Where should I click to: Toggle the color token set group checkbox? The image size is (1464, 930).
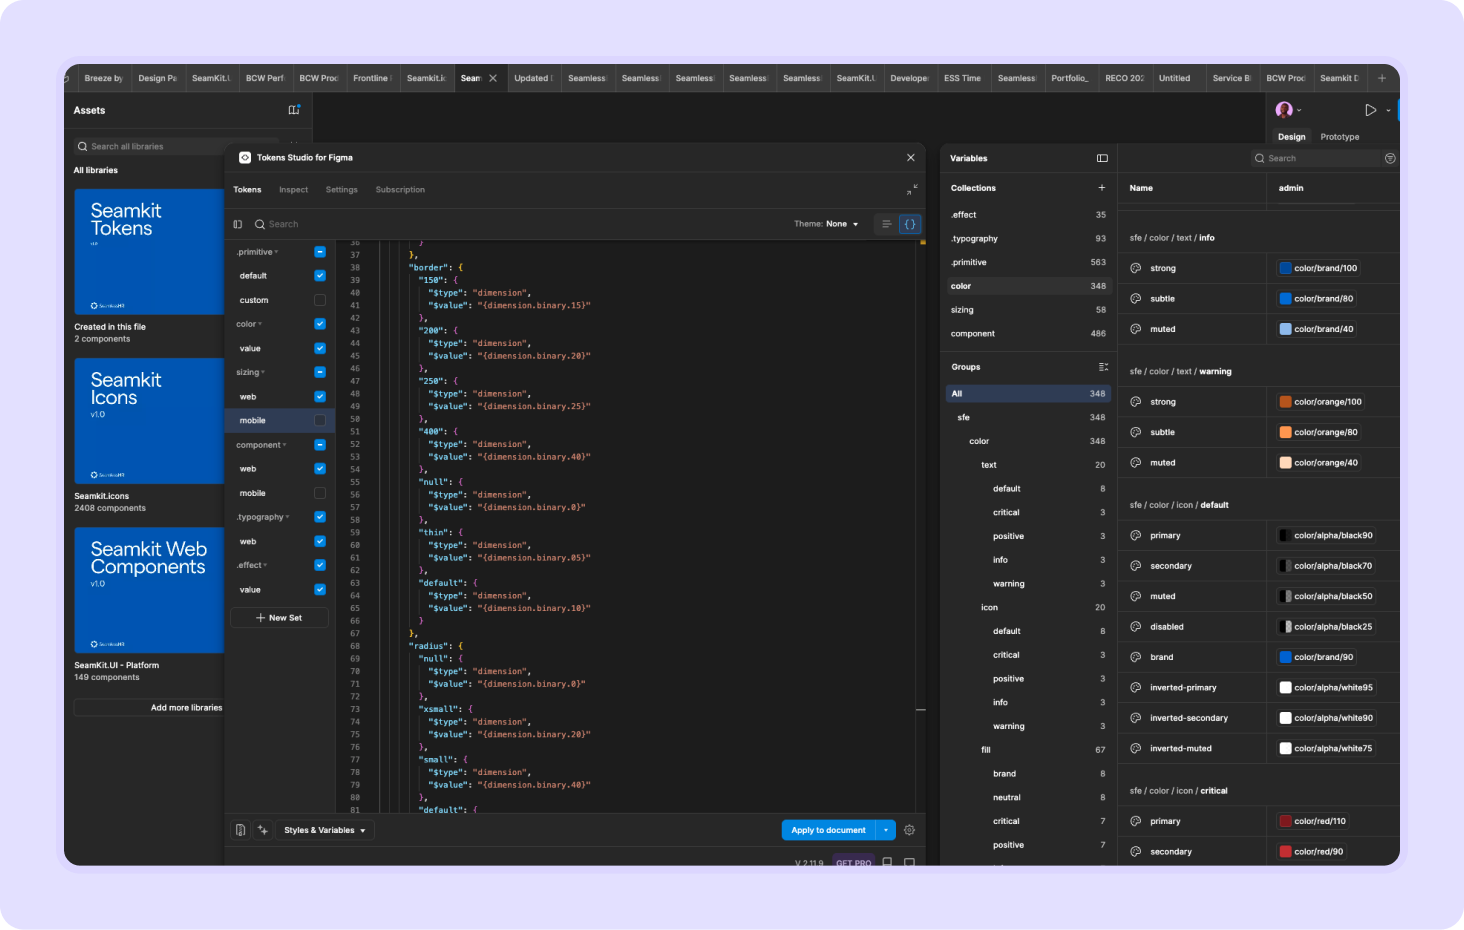320,324
